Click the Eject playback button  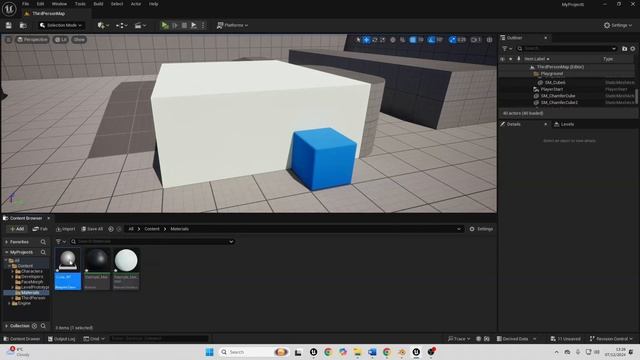click(194, 25)
